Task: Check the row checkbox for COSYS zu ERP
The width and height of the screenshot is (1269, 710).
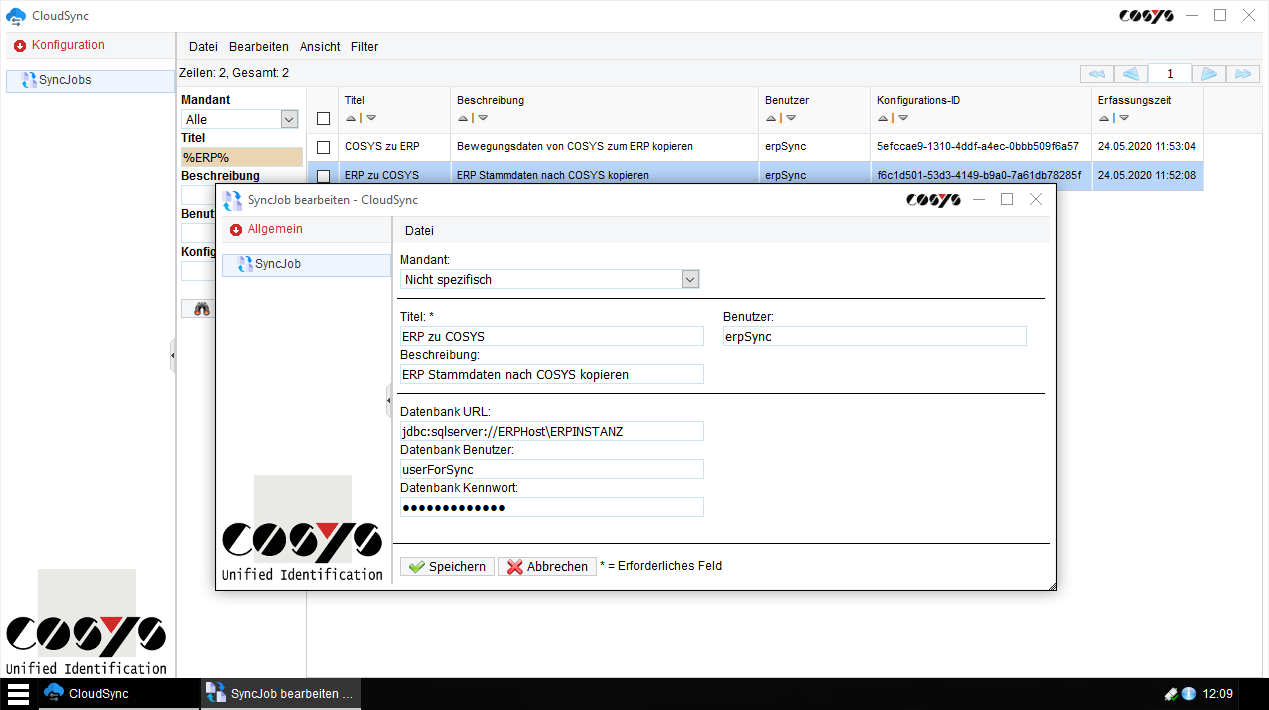Action: [x=322, y=146]
